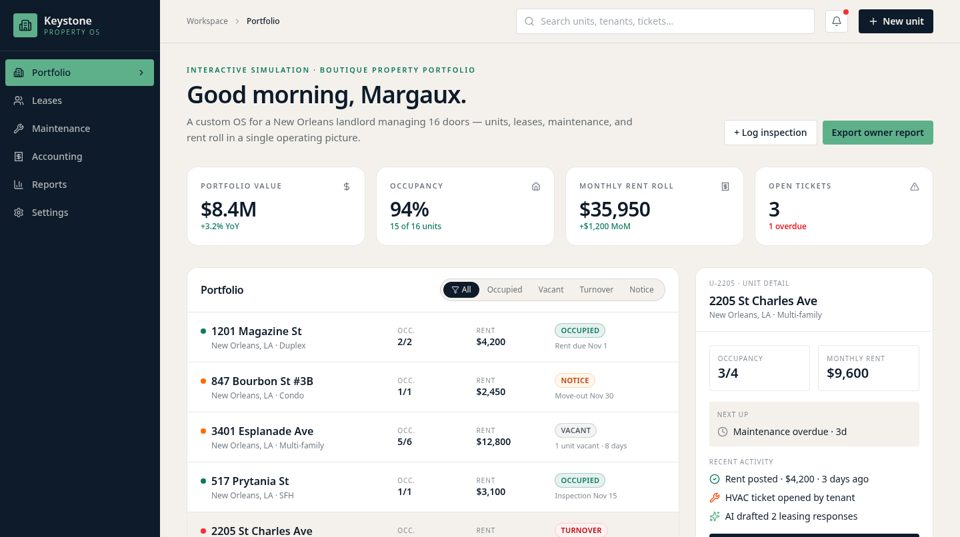Click Inspection Nov 15 text

point(586,496)
